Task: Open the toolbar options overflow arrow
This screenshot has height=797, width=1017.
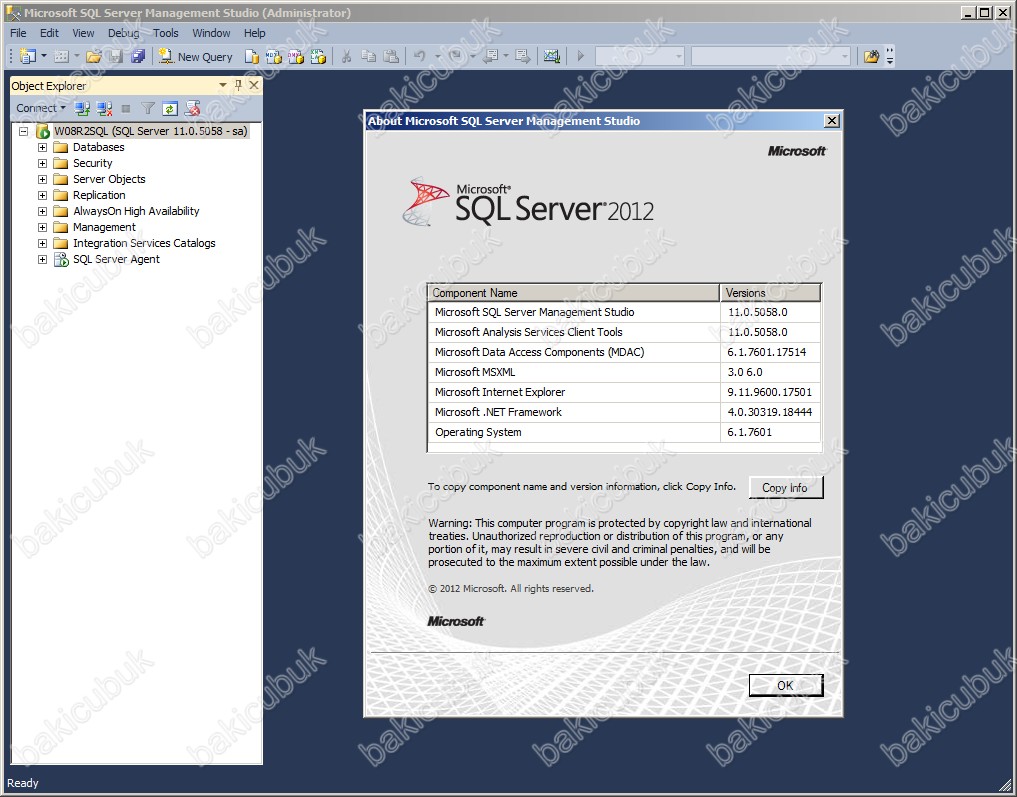Action: (x=890, y=56)
